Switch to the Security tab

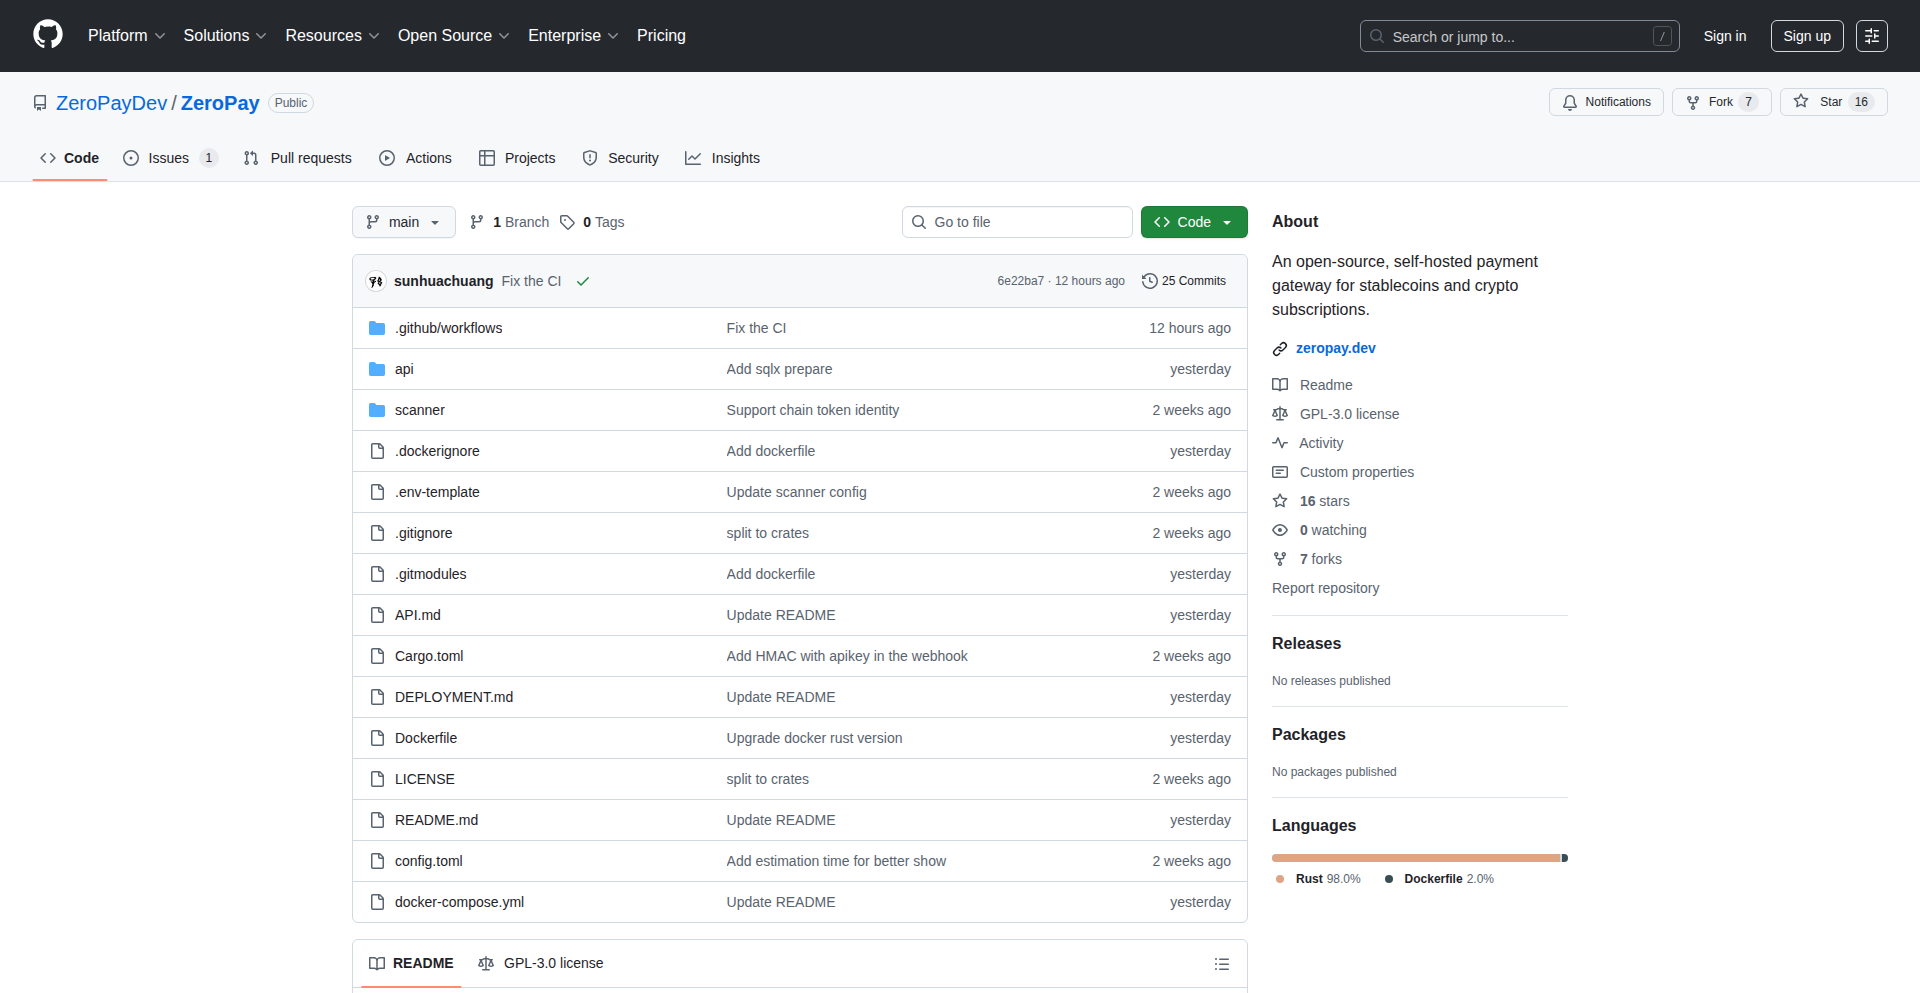point(621,158)
